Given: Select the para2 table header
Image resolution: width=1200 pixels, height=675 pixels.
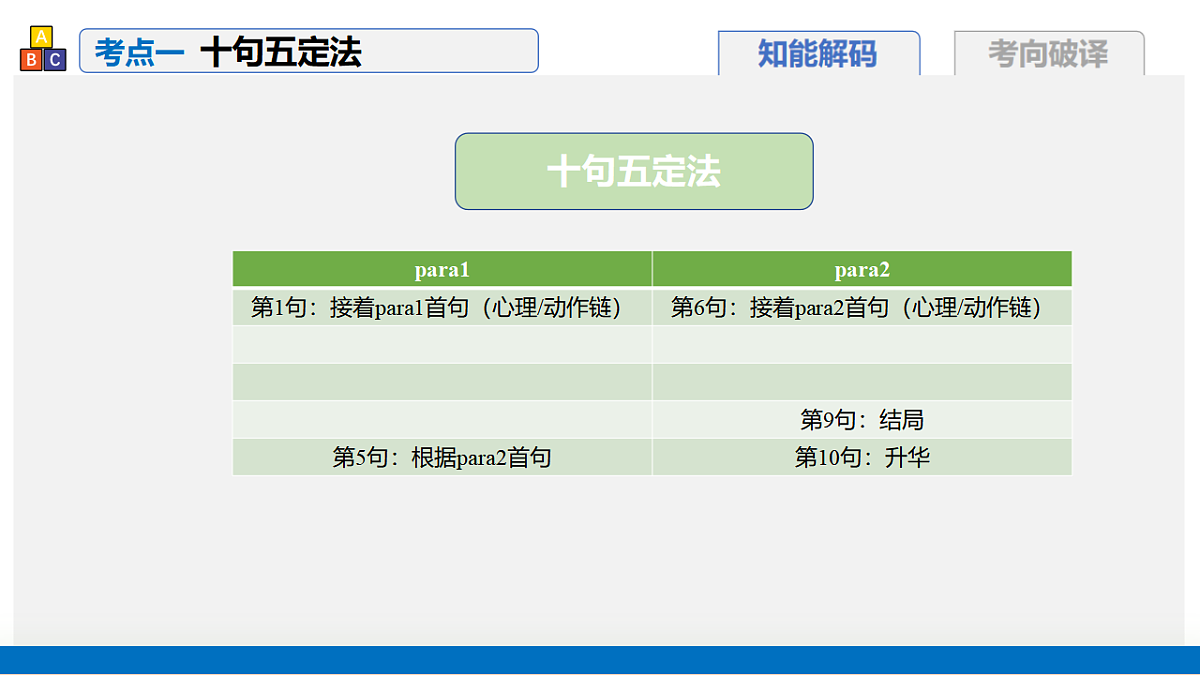Looking at the screenshot, I should [862, 269].
